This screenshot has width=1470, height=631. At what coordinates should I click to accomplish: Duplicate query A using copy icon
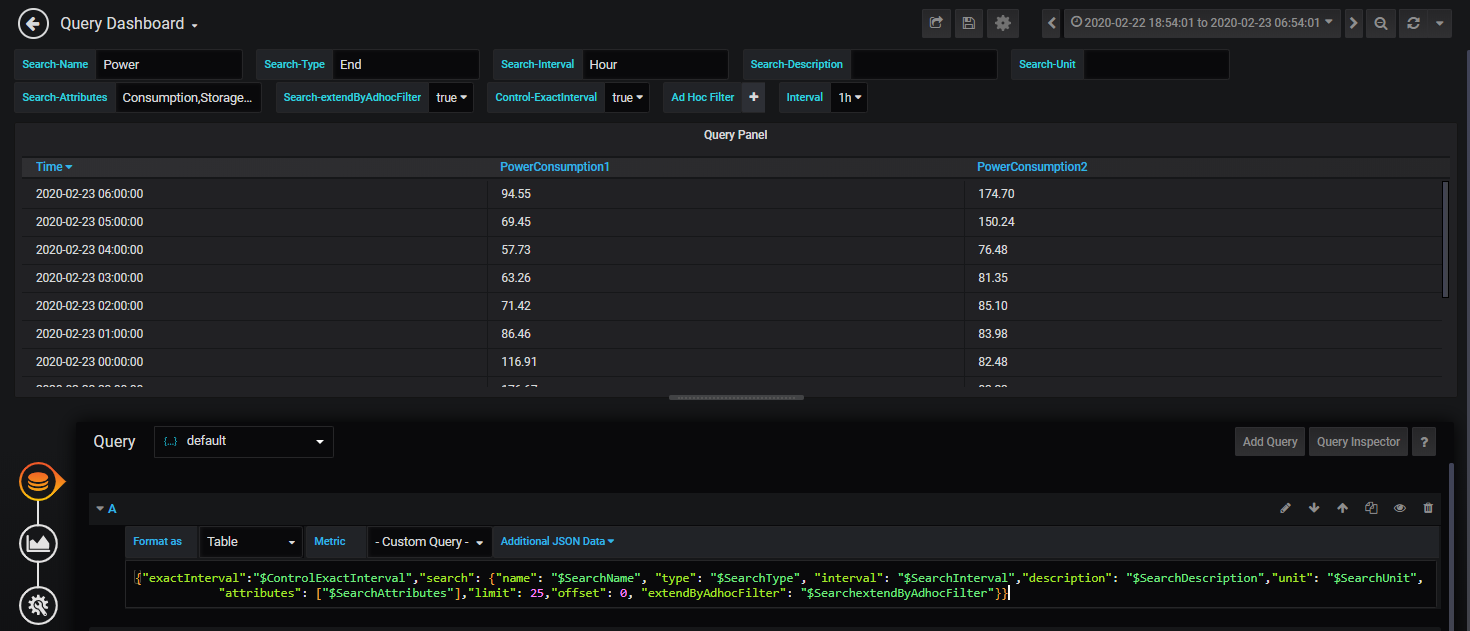(x=1371, y=508)
